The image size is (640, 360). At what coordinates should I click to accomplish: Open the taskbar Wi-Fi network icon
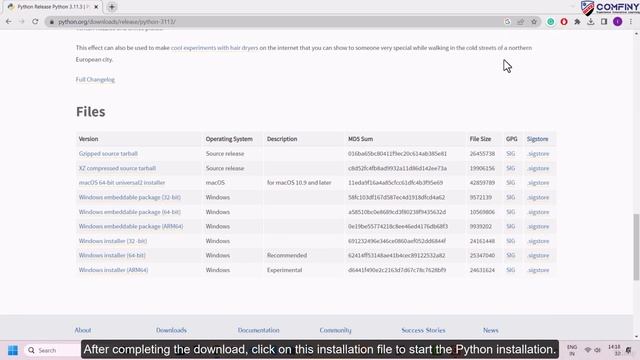pos(588,350)
